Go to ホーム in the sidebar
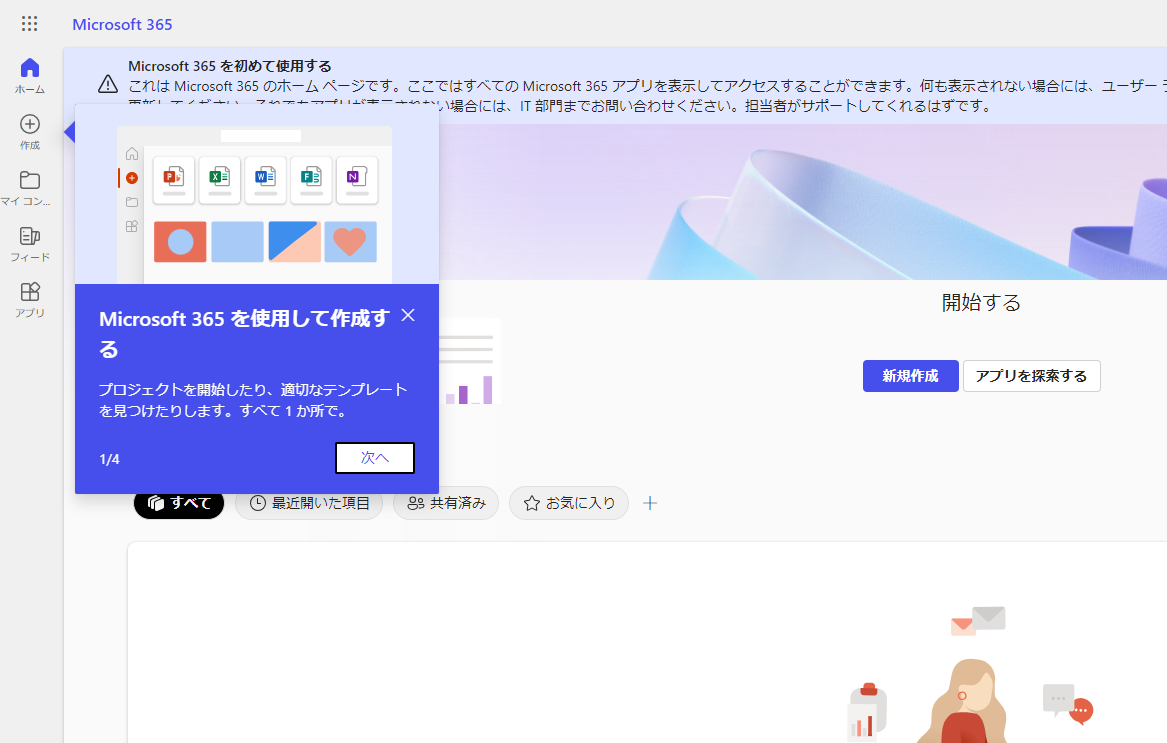The image size is (1167, 743). pos(30,75)
